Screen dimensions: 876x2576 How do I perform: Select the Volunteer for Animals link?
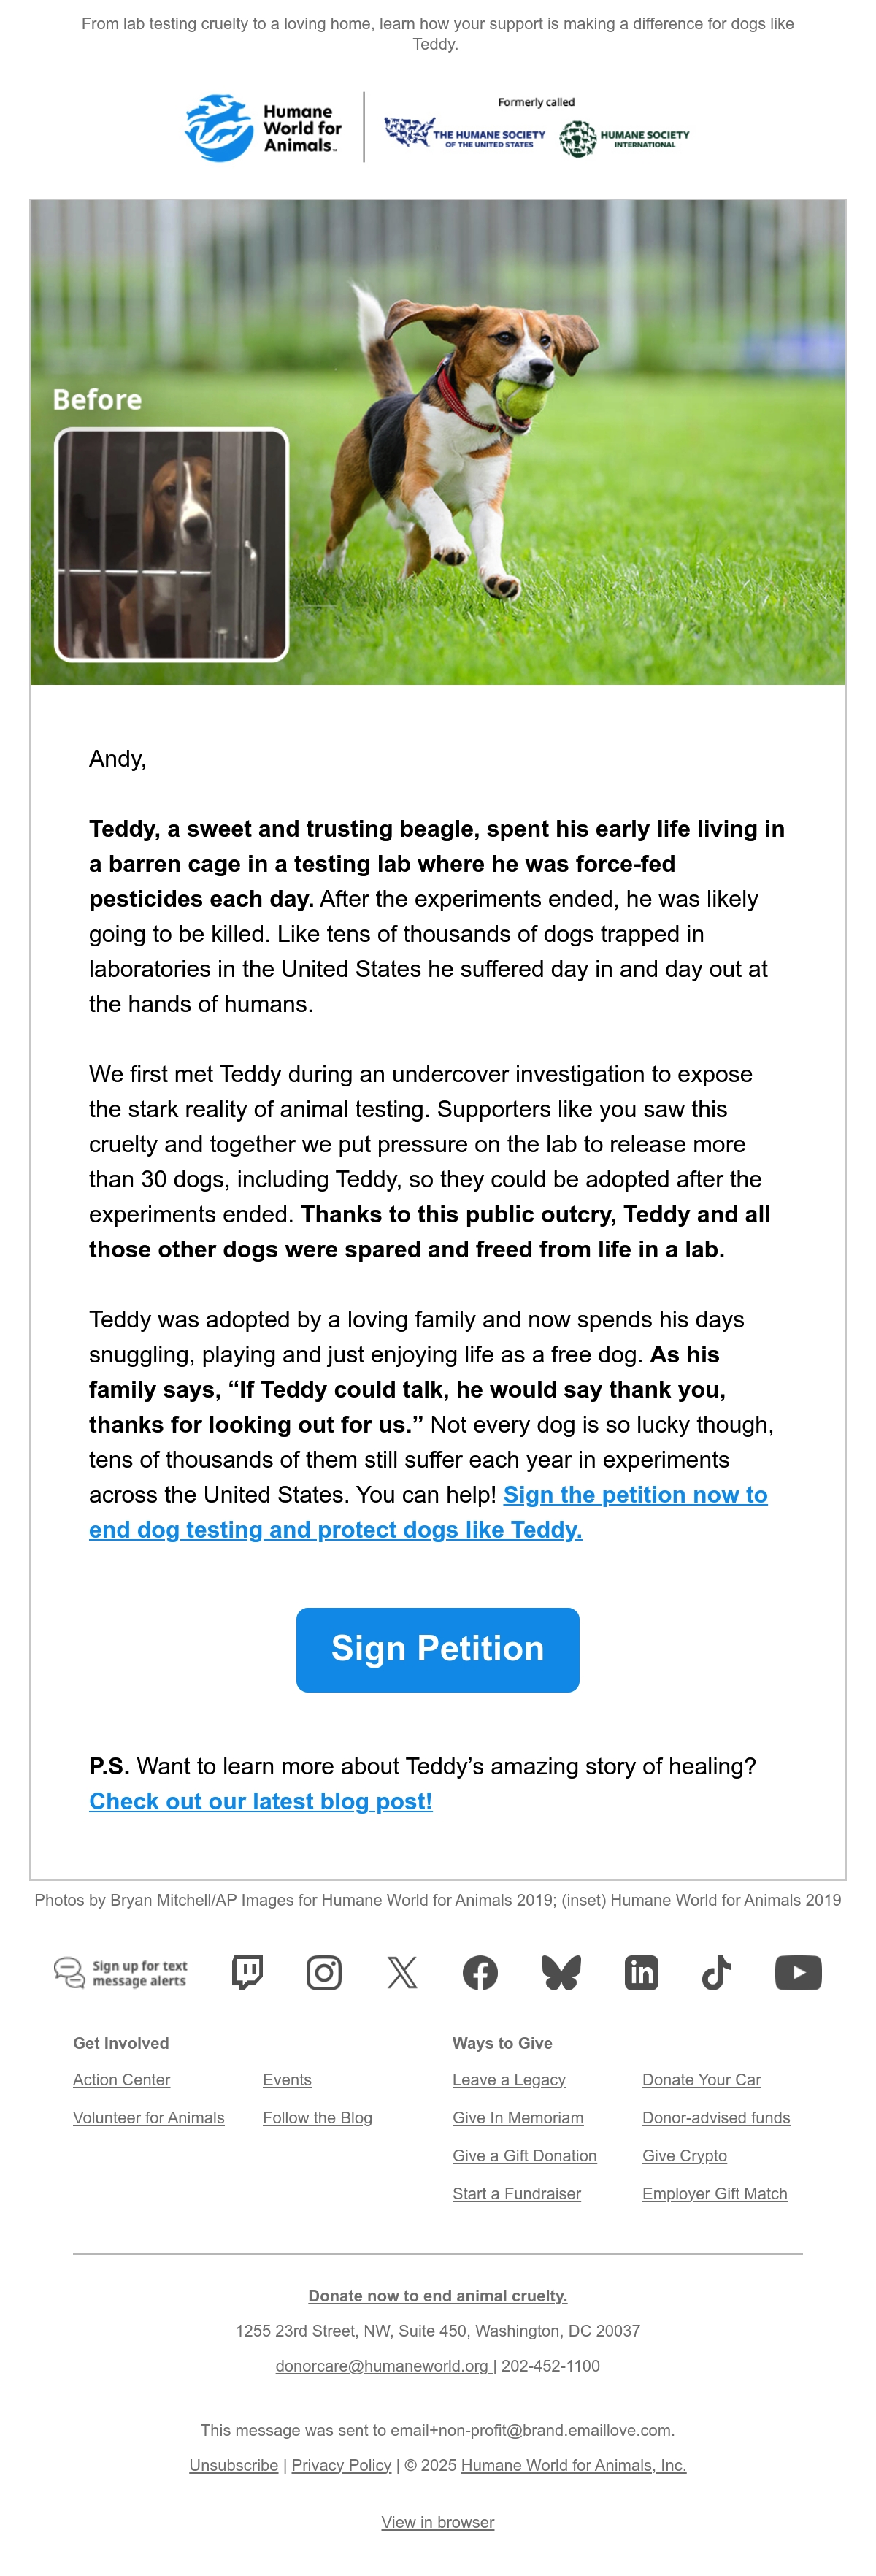point(149,2117)
